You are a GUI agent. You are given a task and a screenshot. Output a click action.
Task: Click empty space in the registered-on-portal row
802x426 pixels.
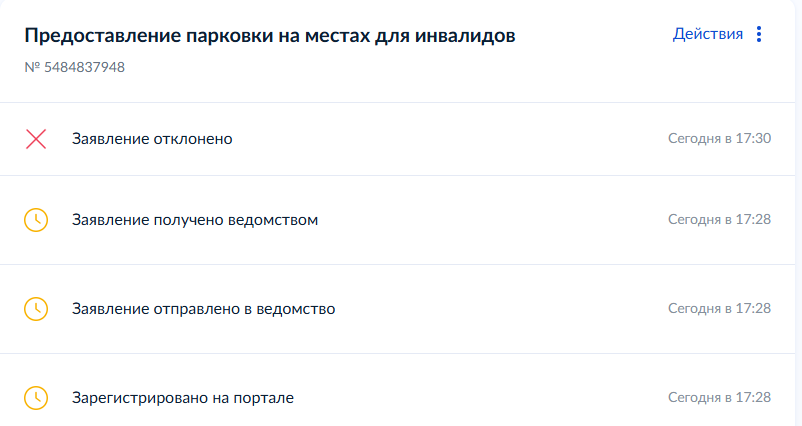(481, 398)
